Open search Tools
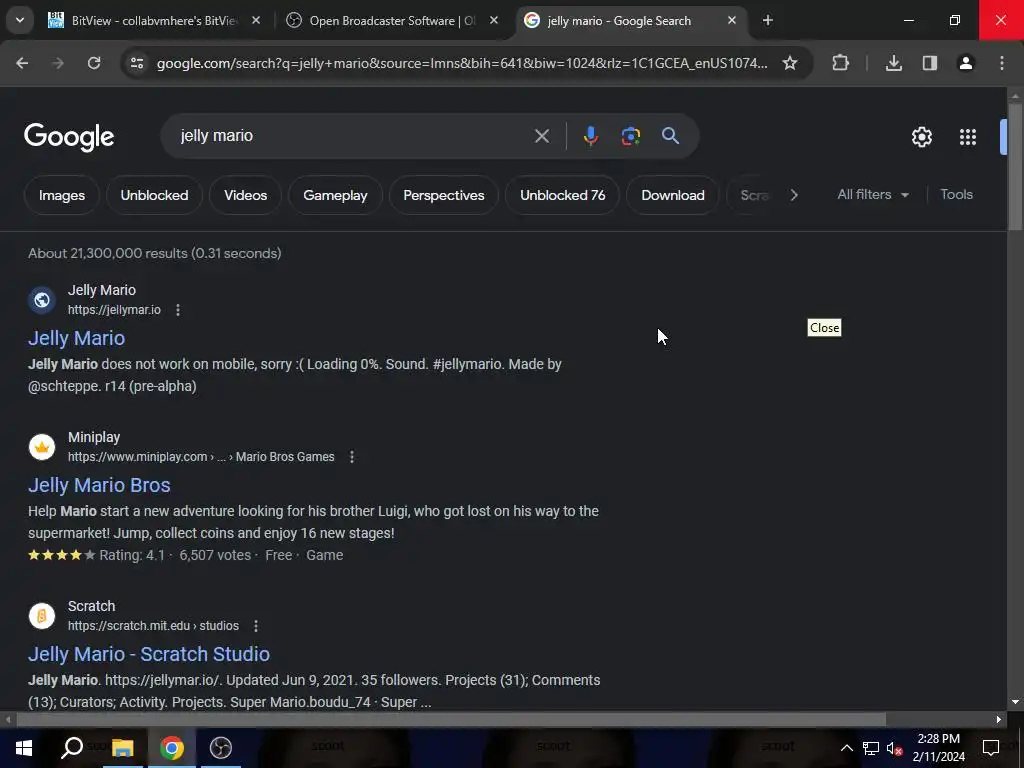1024x768 pixels. (956, 195)
